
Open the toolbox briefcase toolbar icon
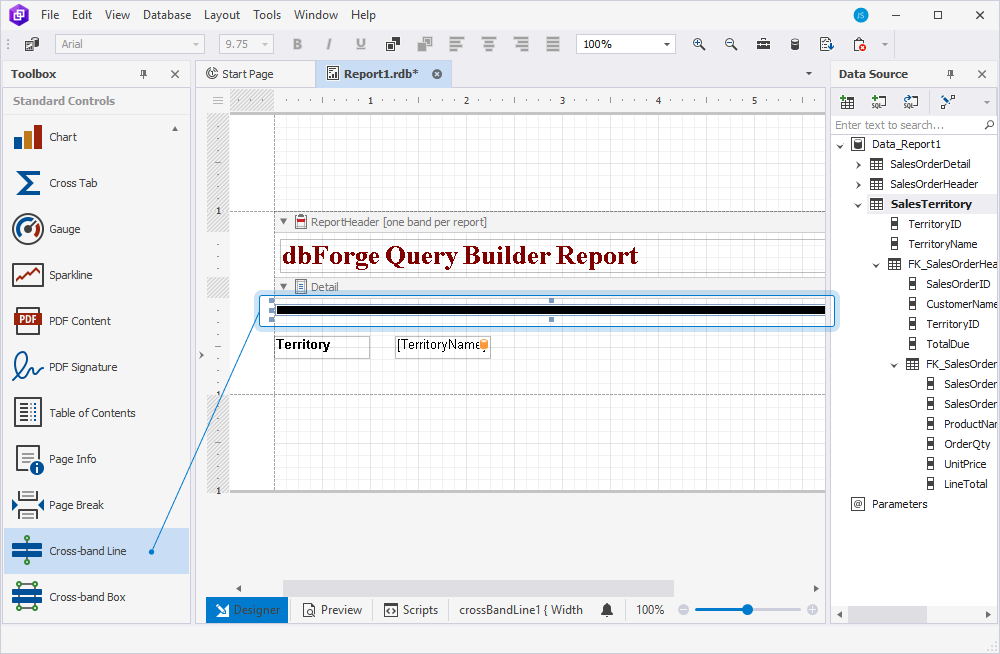coord(763,44)
